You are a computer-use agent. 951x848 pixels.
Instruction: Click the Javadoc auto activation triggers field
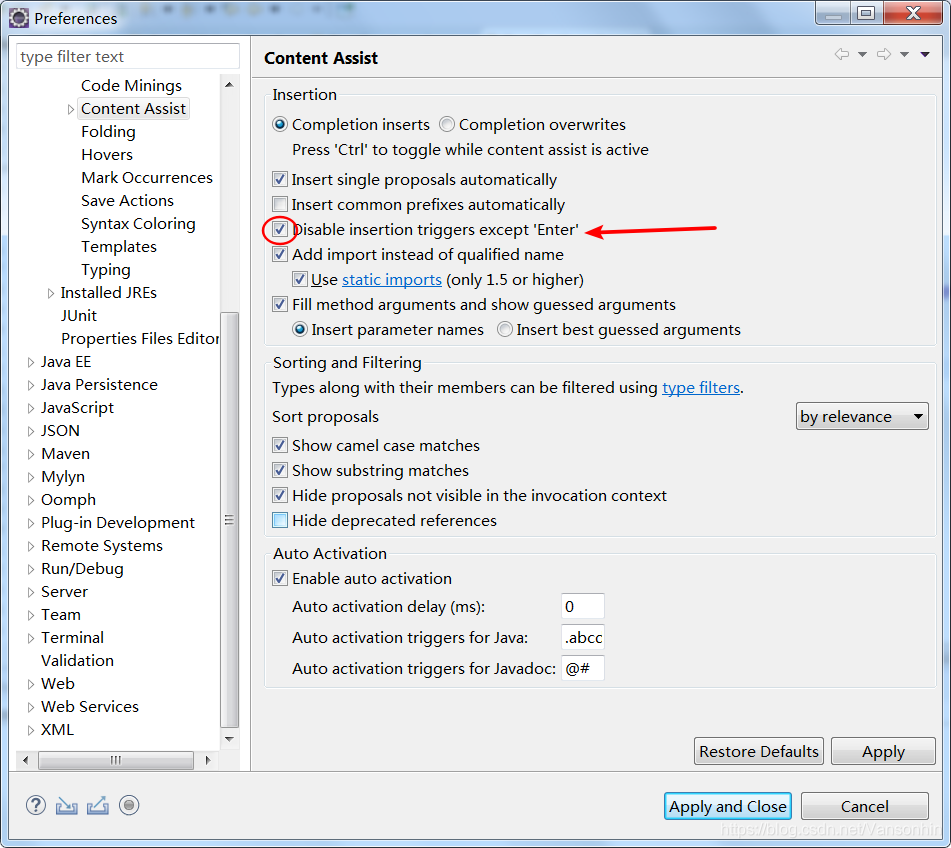click(582, 668)
